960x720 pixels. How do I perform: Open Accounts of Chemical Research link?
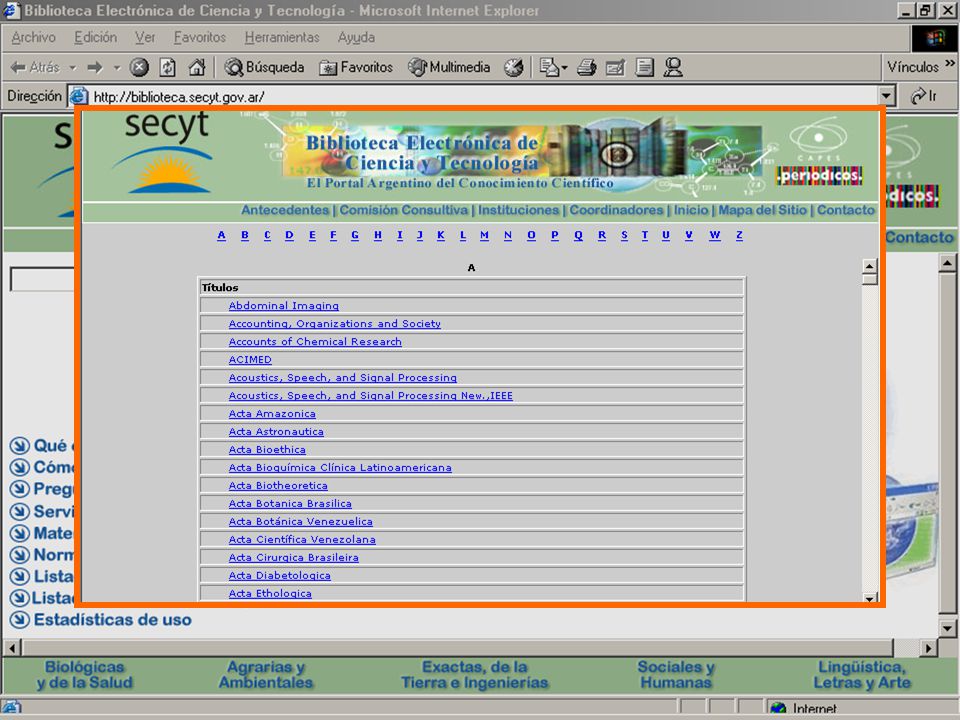pyautogui.click(x=315, y=342)
